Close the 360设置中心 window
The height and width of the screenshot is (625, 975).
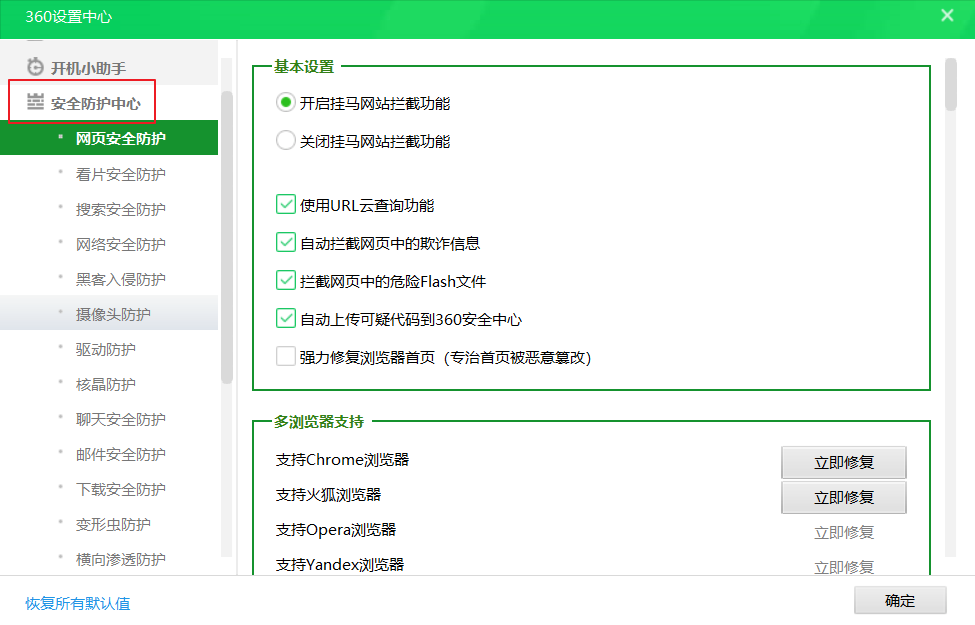pos(947,16)
